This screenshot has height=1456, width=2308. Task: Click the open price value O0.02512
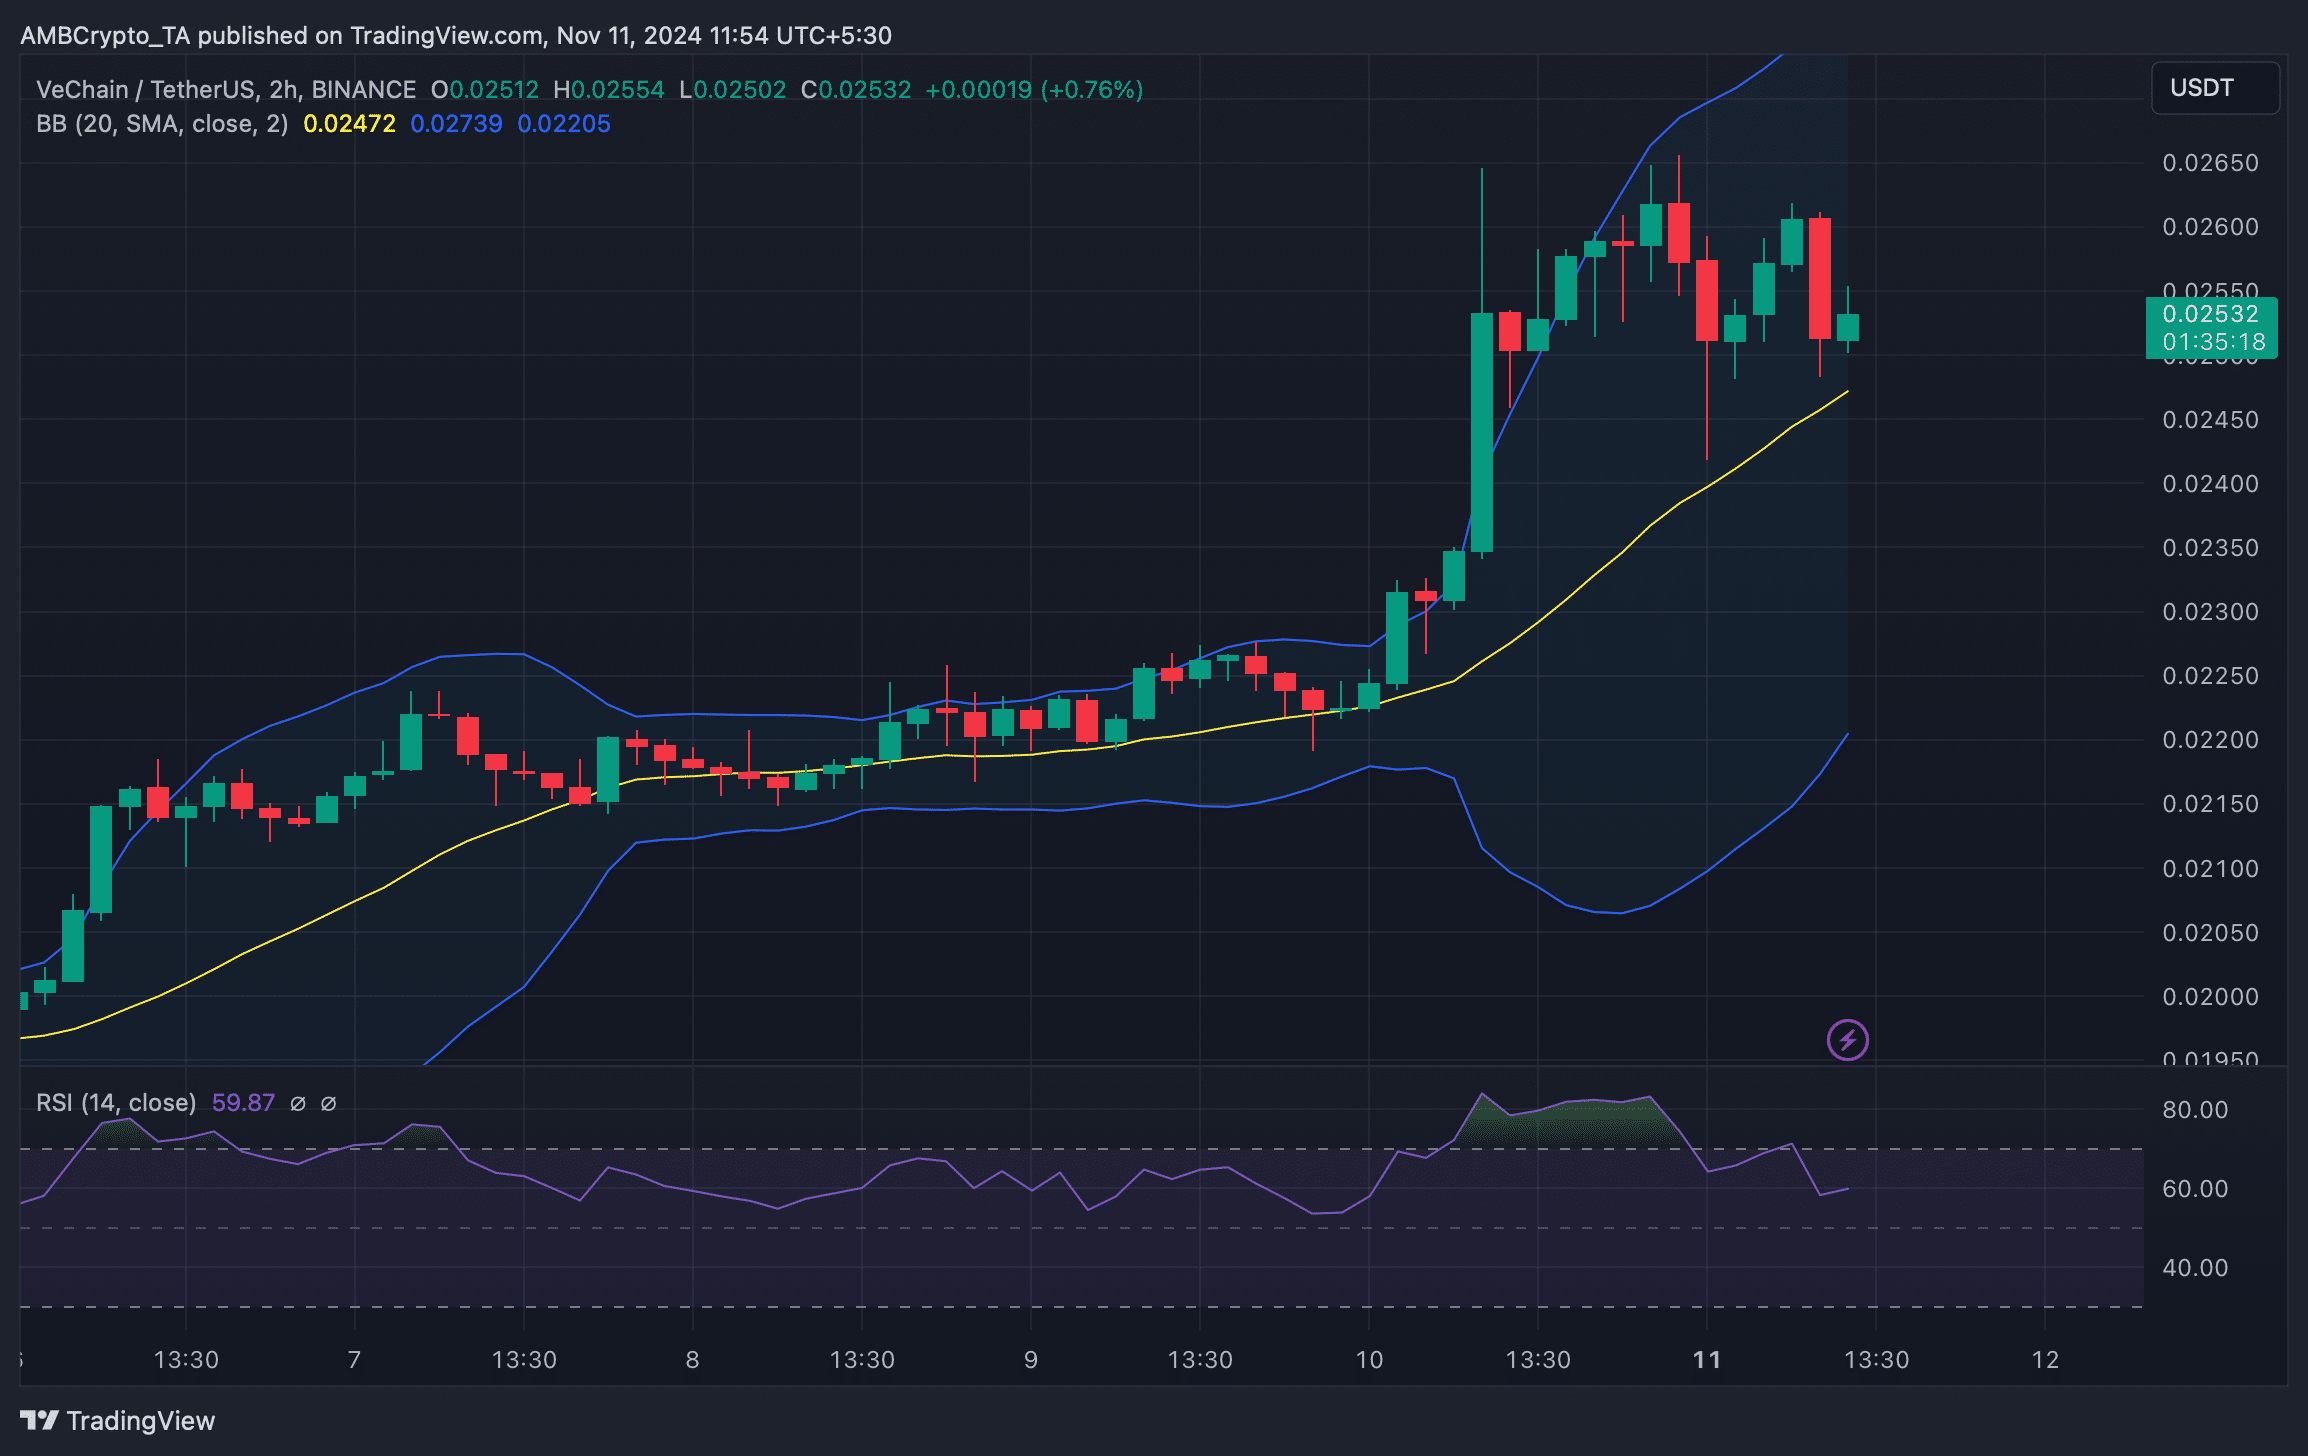click(x=485, y=90)
